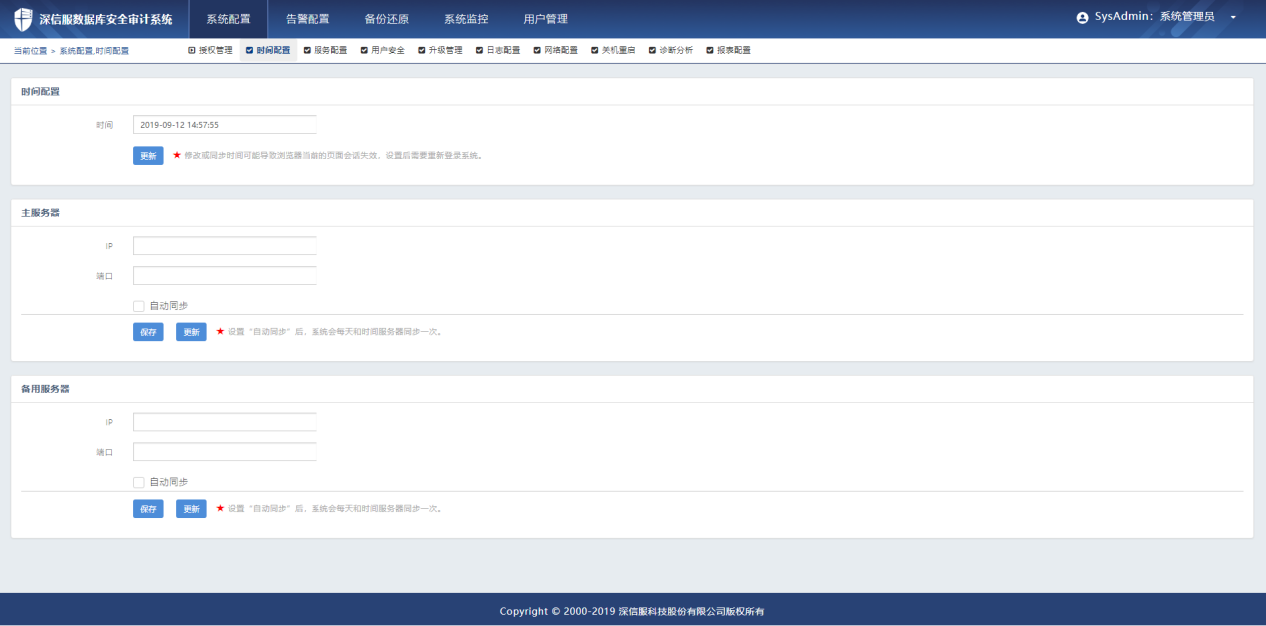Open 授权管理 sub-menu item
Image resolution: width=1266 pixels, height=626 pixels.
click(x=210, y=50)
